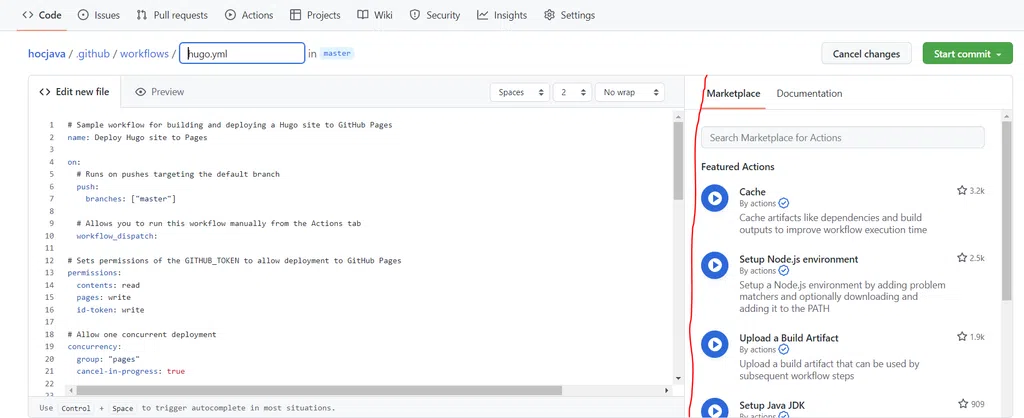1024x418 pixels.
Task: Switch to the Documentation tab
Action: tap(809, 93)
